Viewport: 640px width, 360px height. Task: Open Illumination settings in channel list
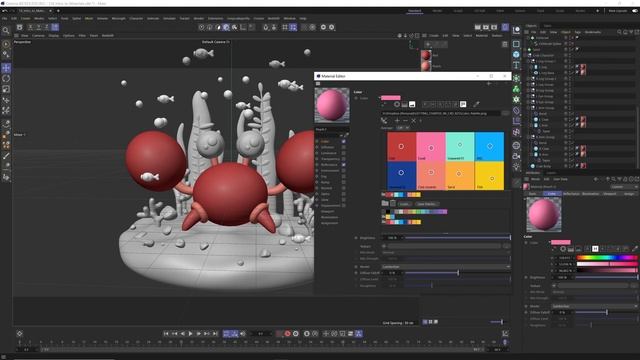click(329, 217)
